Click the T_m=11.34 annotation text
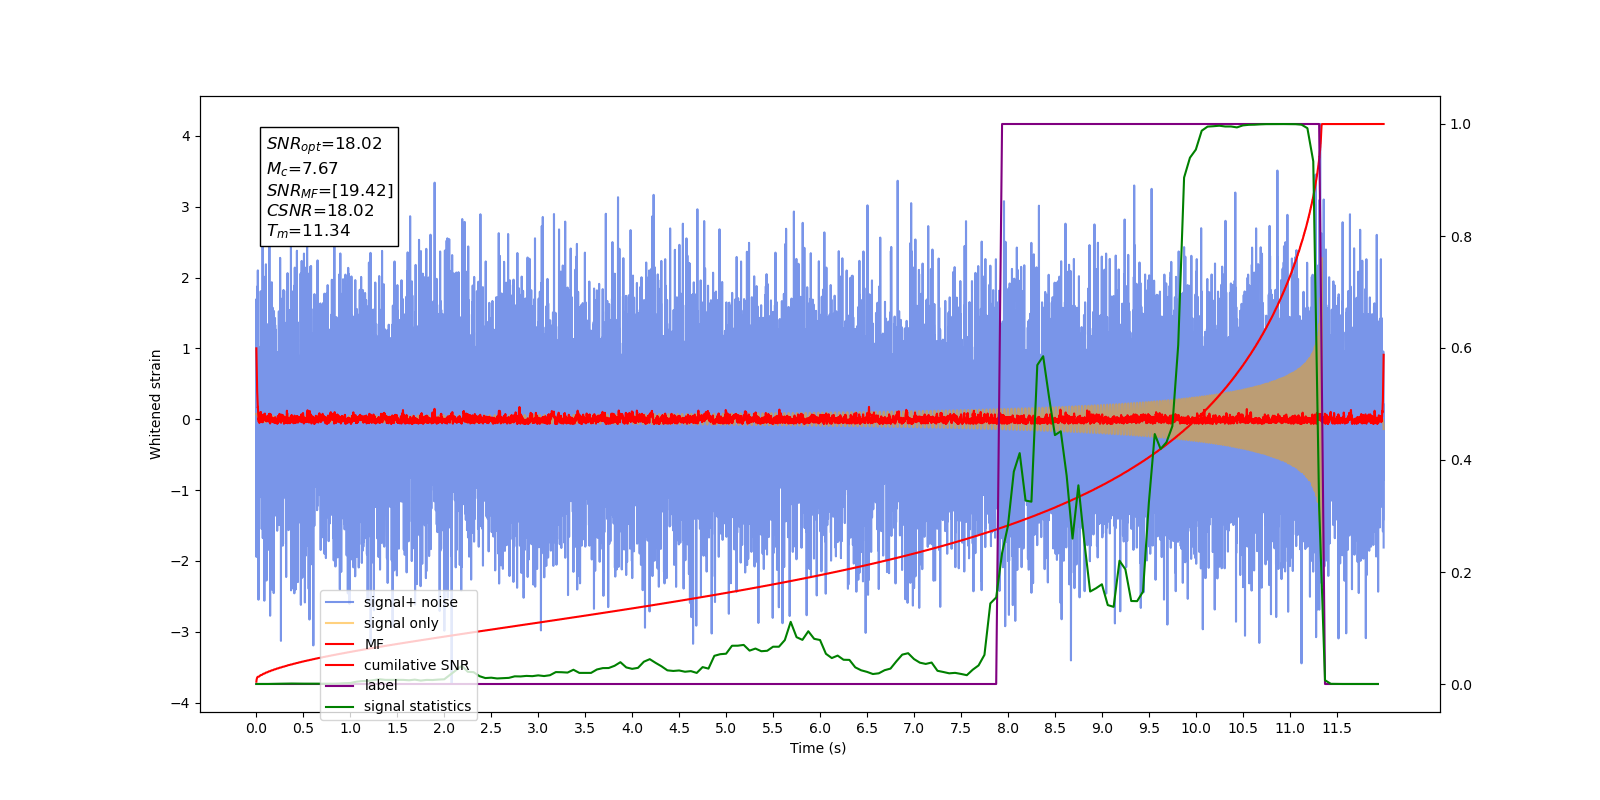 tap(308, 231)
